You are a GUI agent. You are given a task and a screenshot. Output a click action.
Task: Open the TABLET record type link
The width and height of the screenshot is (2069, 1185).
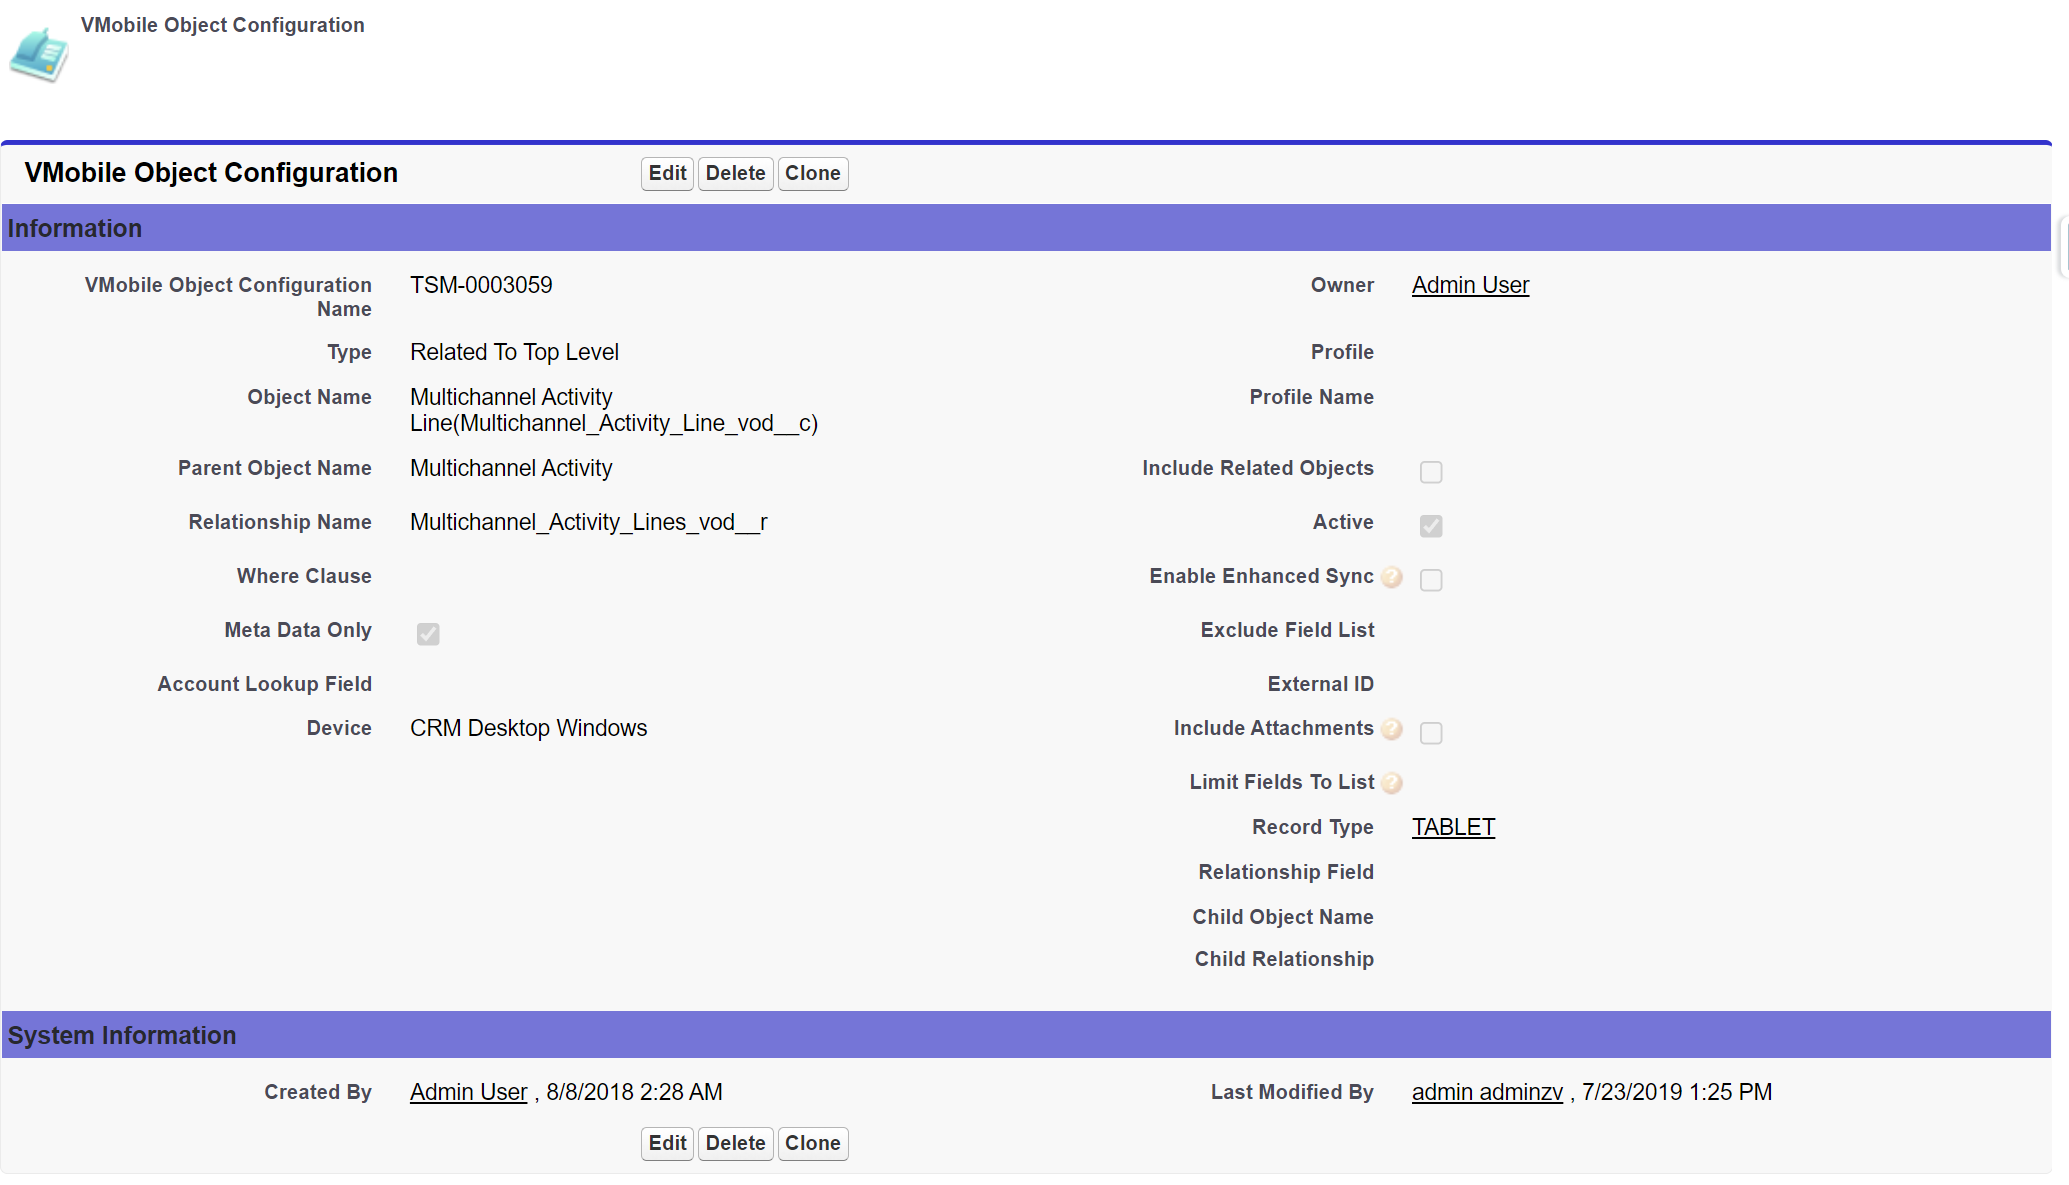click(1453, 827)
